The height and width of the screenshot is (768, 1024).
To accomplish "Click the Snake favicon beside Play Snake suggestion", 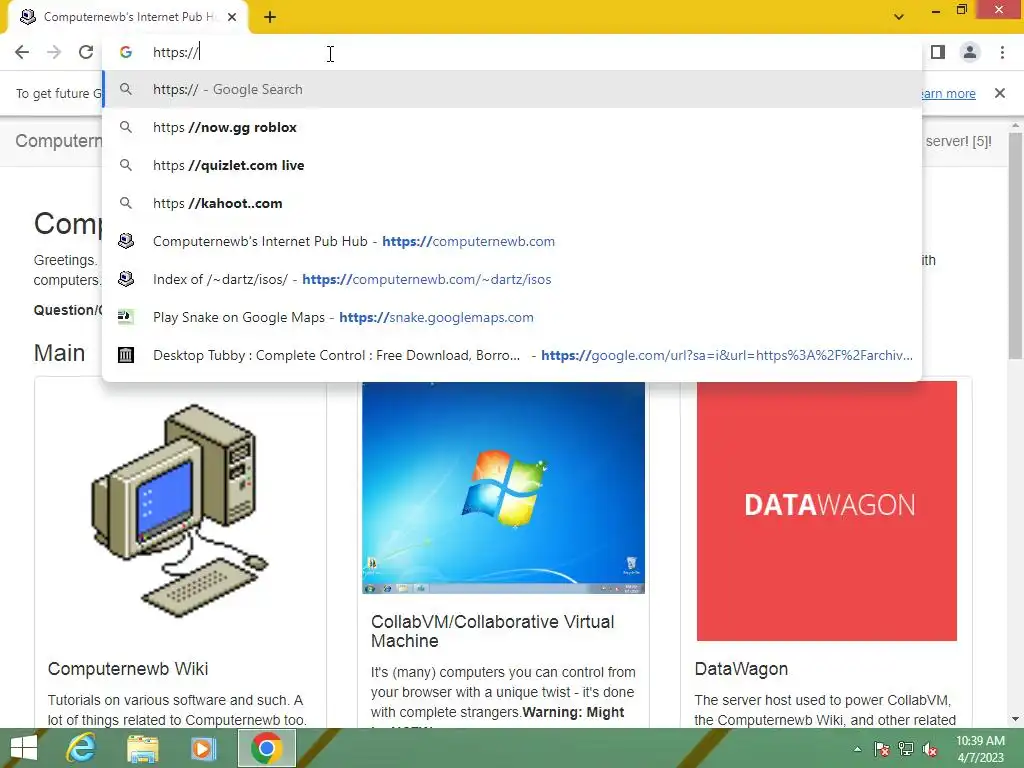I will pyautogui.click(x=126, y=317).
